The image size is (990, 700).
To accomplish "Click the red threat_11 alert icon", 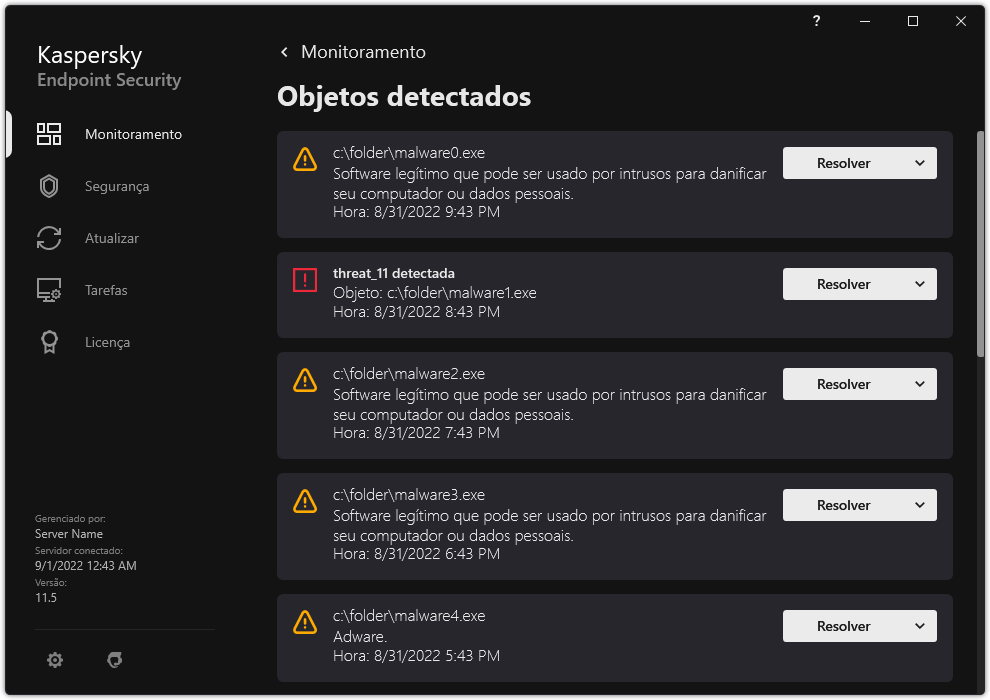I will [x=304, y=279].
